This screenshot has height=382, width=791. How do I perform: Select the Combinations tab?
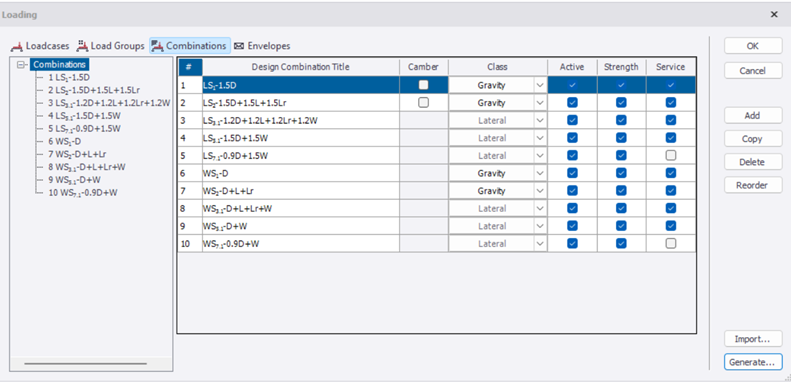pyautogui.click(x=190, y=46)
